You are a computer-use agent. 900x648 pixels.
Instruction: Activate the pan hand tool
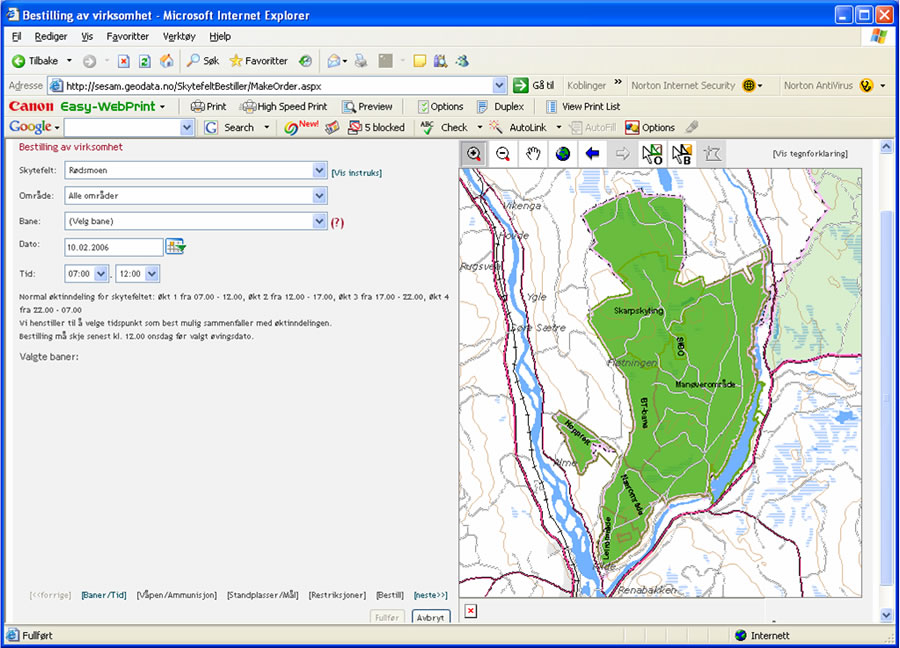point(534,153)
